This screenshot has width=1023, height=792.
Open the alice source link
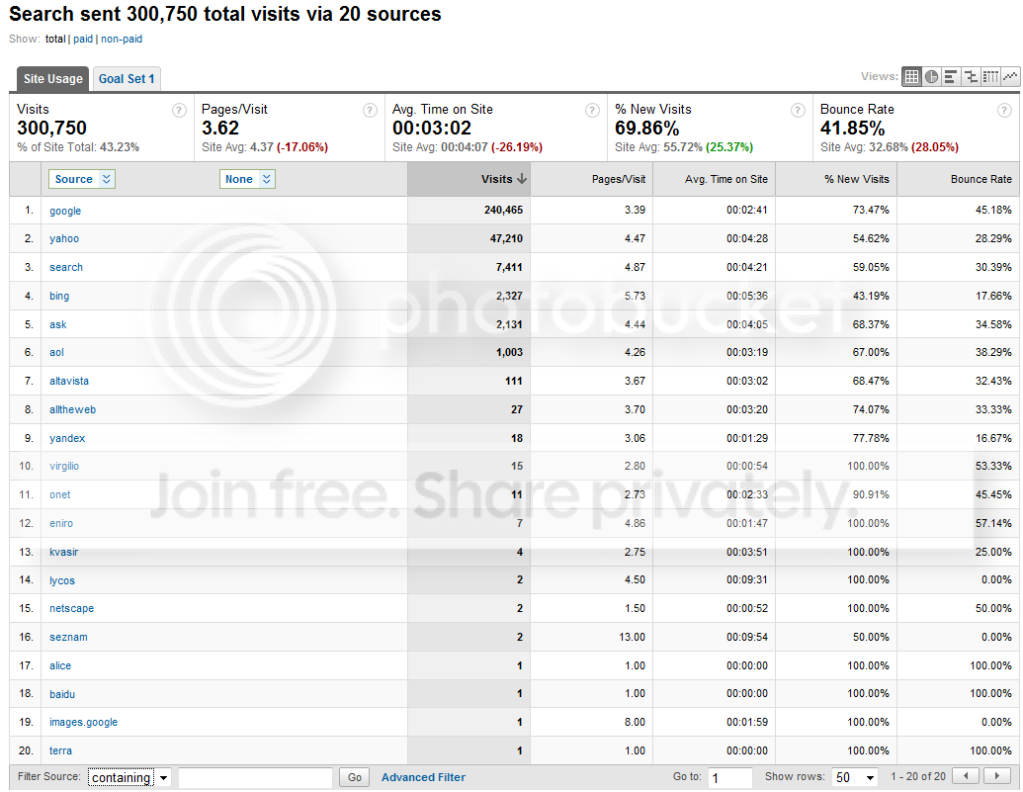pyautogui.click(x=60, y=665)
